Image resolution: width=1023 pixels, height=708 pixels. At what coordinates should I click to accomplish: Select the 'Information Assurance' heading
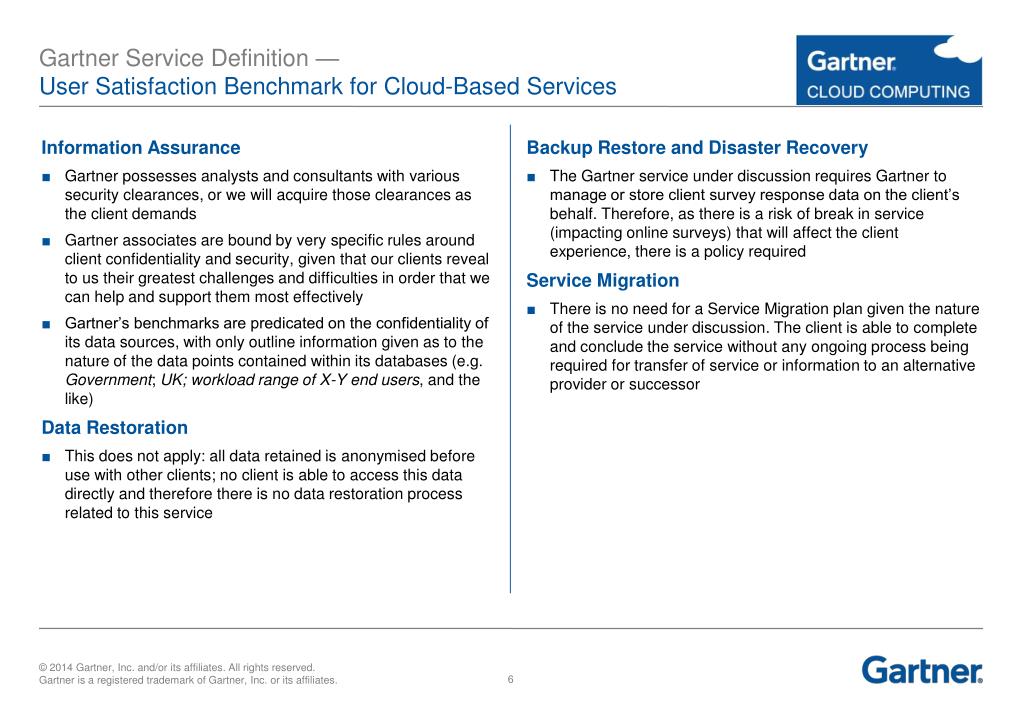[x=140, y=147]
